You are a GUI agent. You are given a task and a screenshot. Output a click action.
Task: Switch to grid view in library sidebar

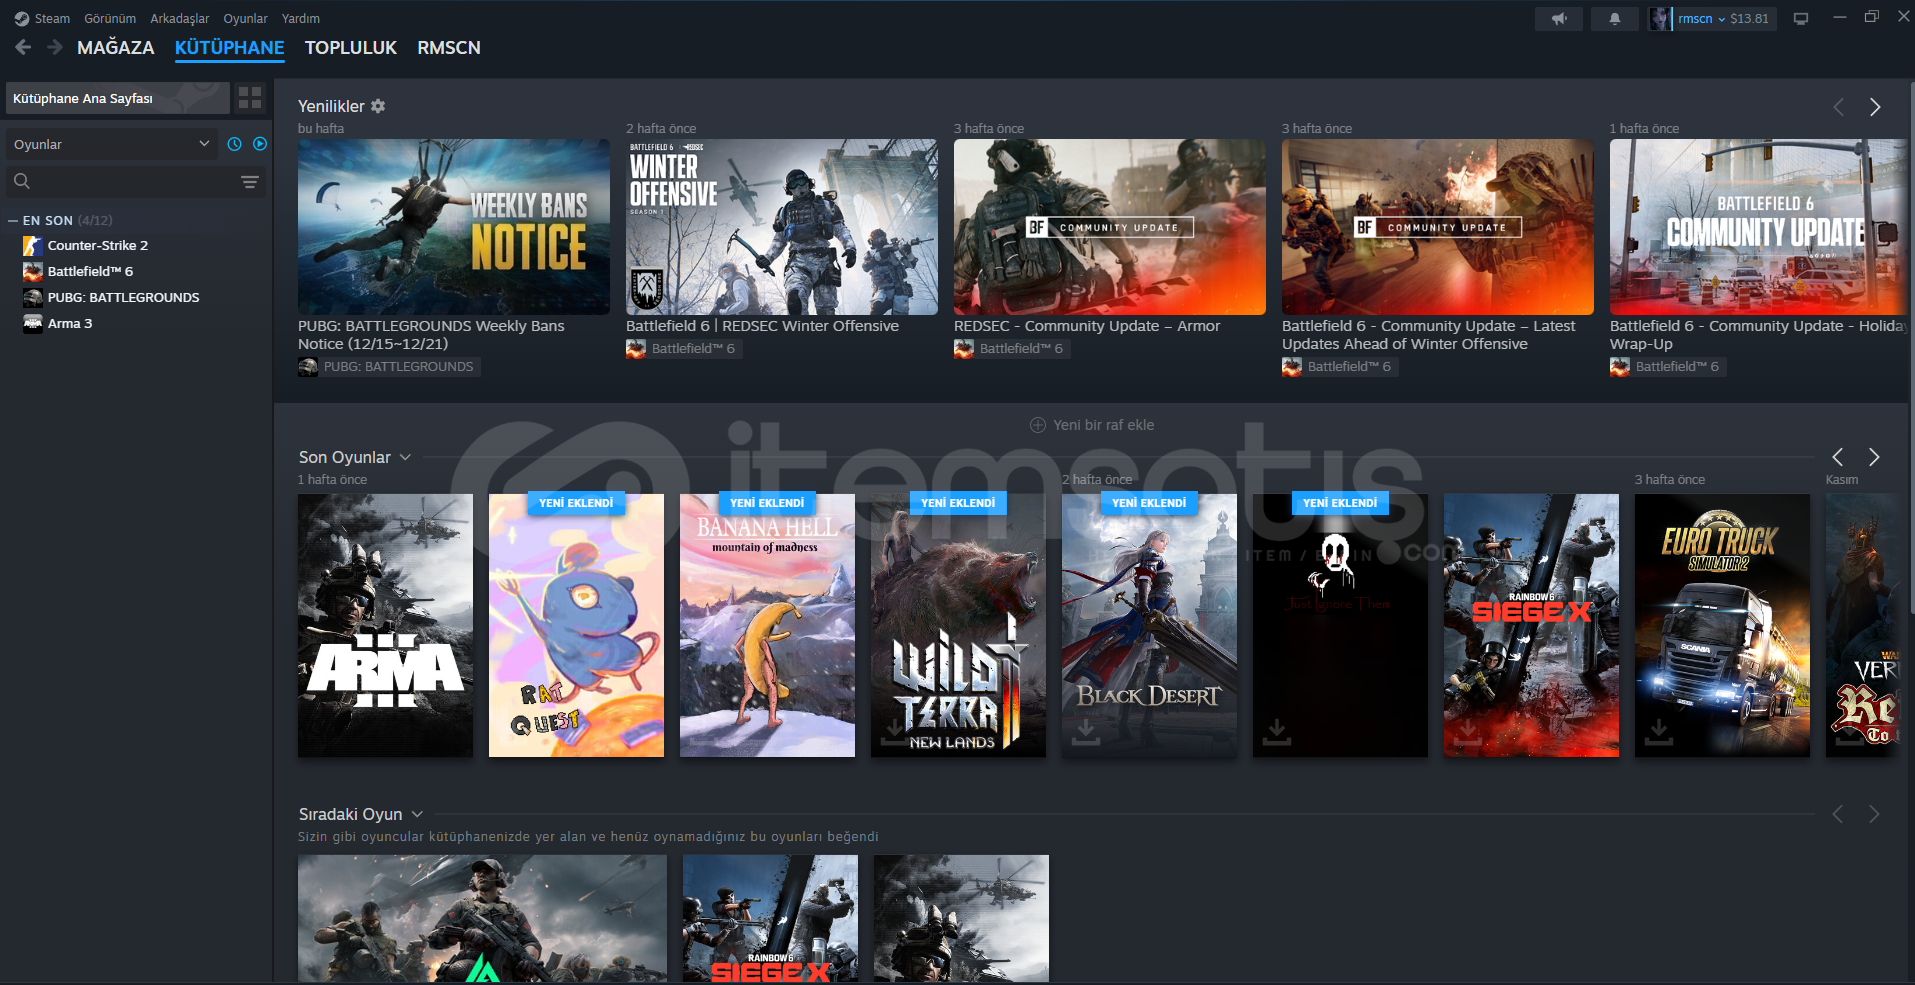(x=250, y=98)
